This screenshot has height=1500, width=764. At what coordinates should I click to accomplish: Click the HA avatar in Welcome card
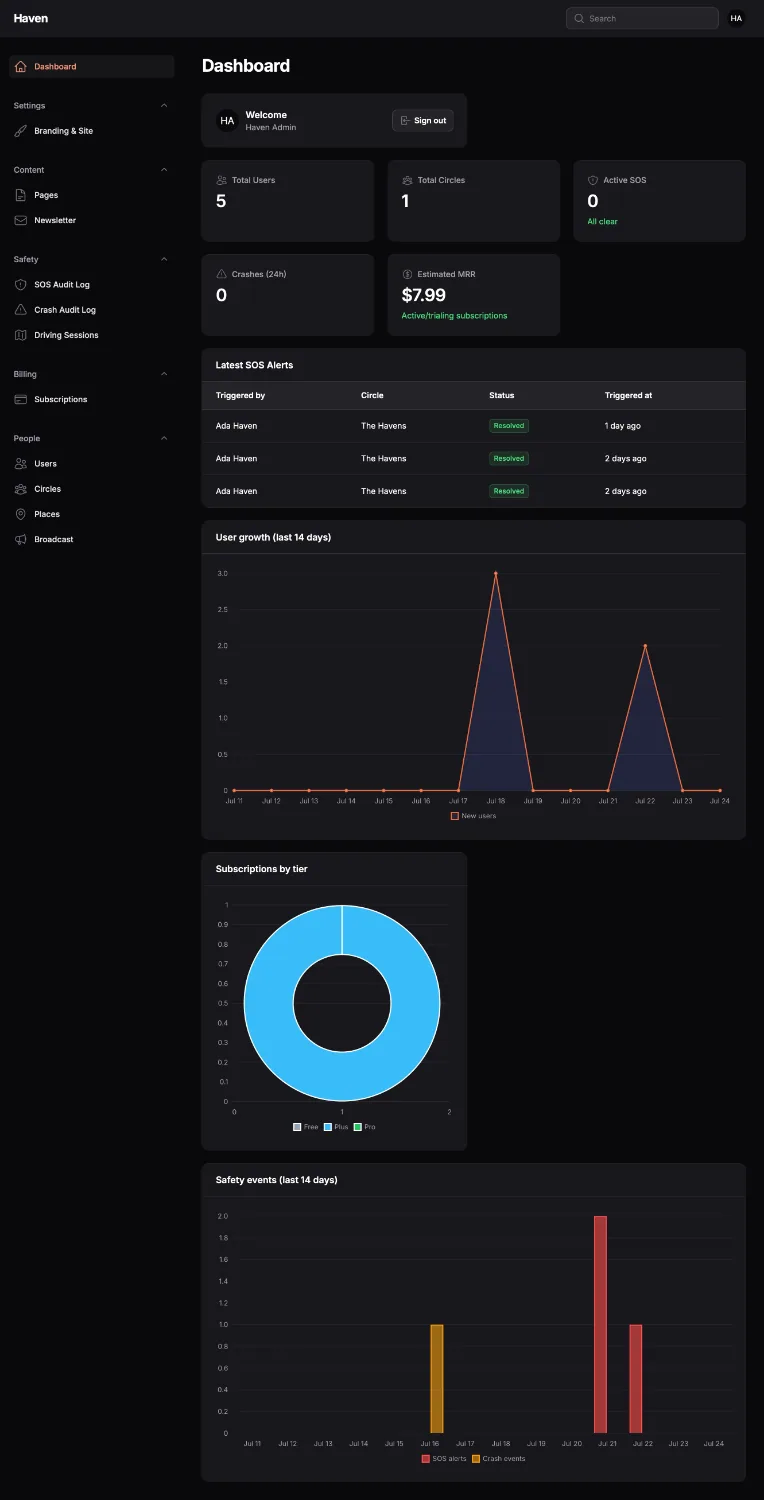click(x=227, y=120)
